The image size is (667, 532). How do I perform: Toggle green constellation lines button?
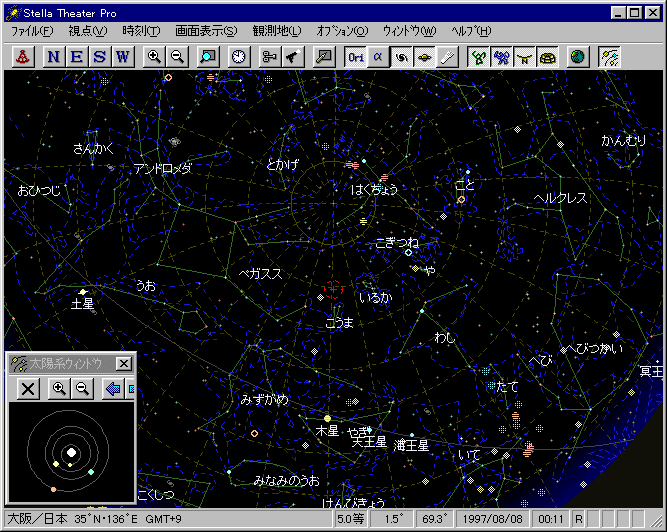pos(478,57)
